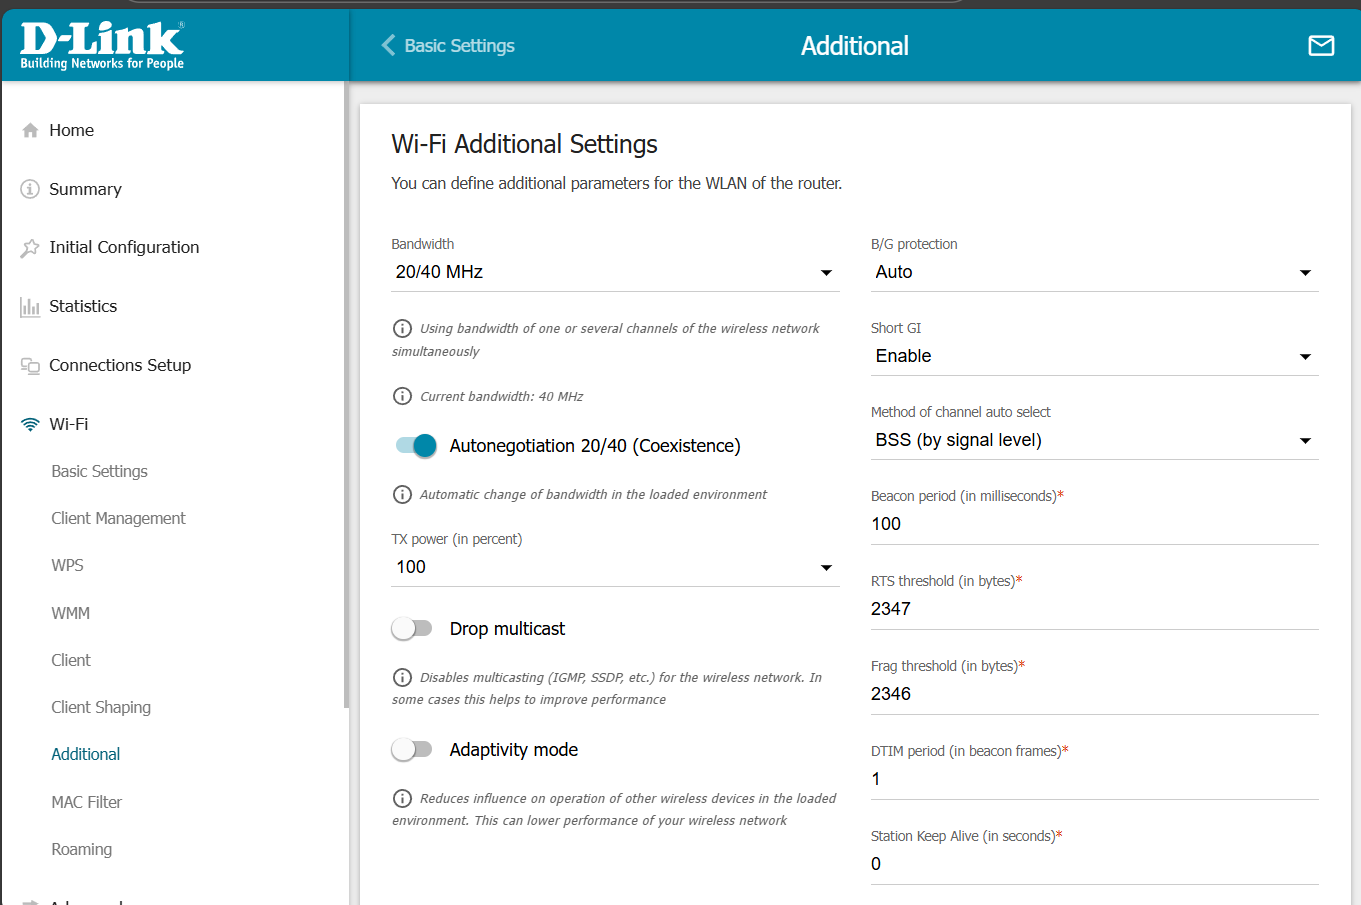The width and height of the screenshot is (1361, 905).
Task: Click the Initial Configuration wizard icon
Action: tap(30, 248)
